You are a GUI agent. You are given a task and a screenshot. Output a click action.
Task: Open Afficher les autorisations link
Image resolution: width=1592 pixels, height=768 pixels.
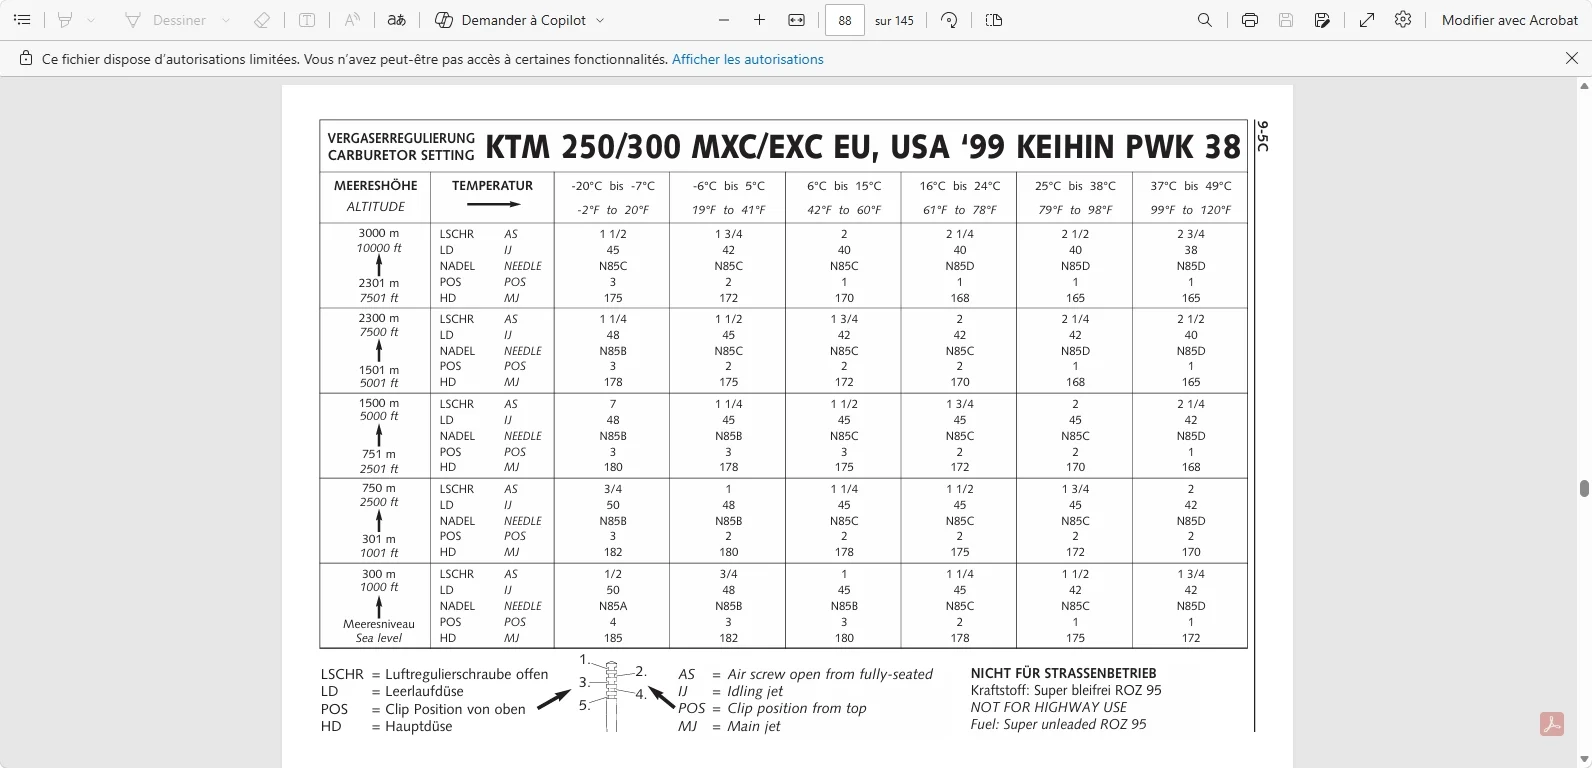[x=748, y=59]
